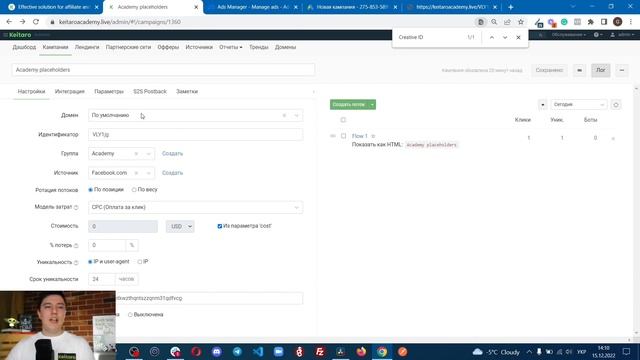640x360 pixels.
Task: Open the campaign link icon button
Action: click(x=579, y=70)
